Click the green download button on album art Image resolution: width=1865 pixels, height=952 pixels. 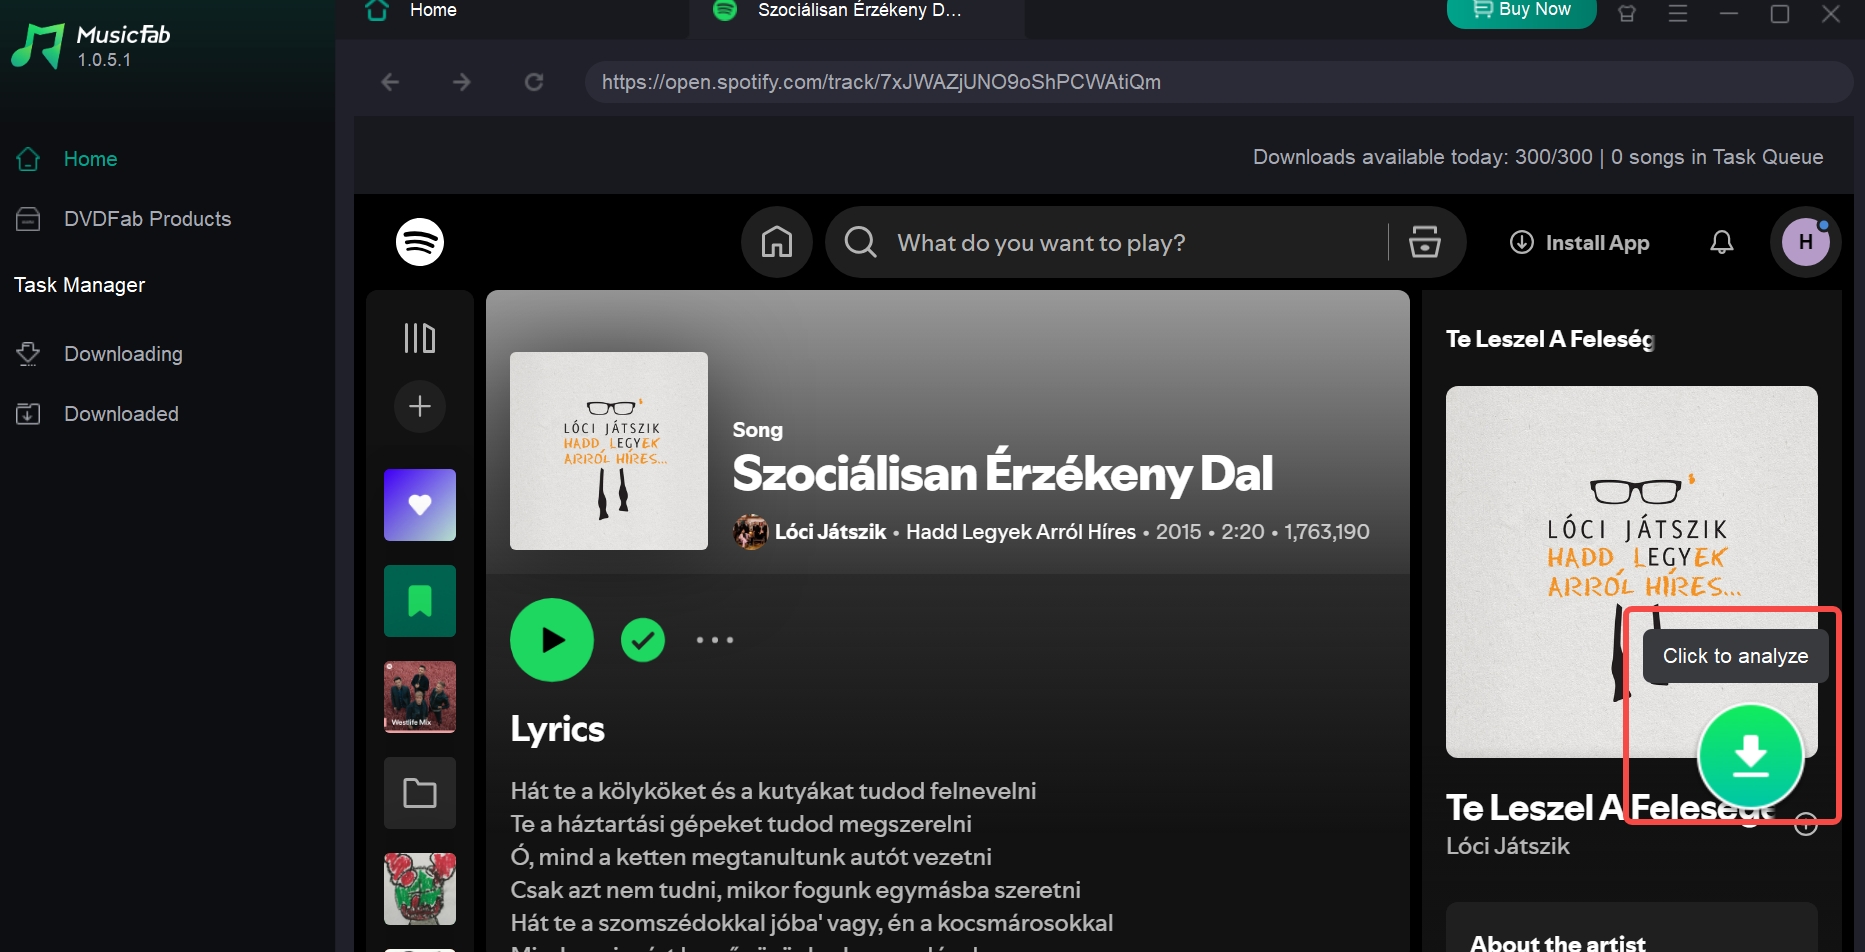(1750, 756)
